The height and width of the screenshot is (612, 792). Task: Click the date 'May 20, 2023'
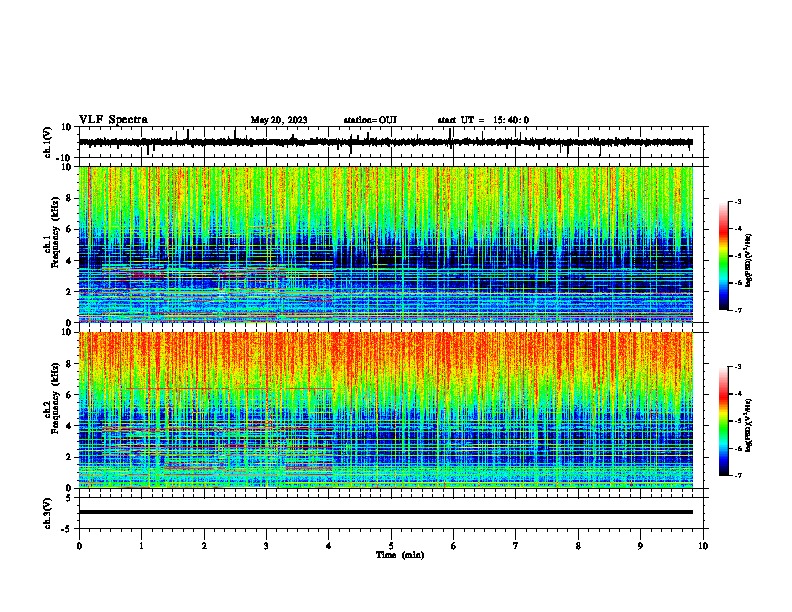pos(279,120)
